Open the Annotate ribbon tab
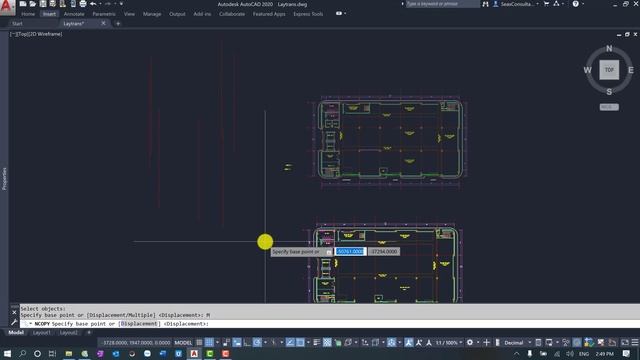 [74, 14]
